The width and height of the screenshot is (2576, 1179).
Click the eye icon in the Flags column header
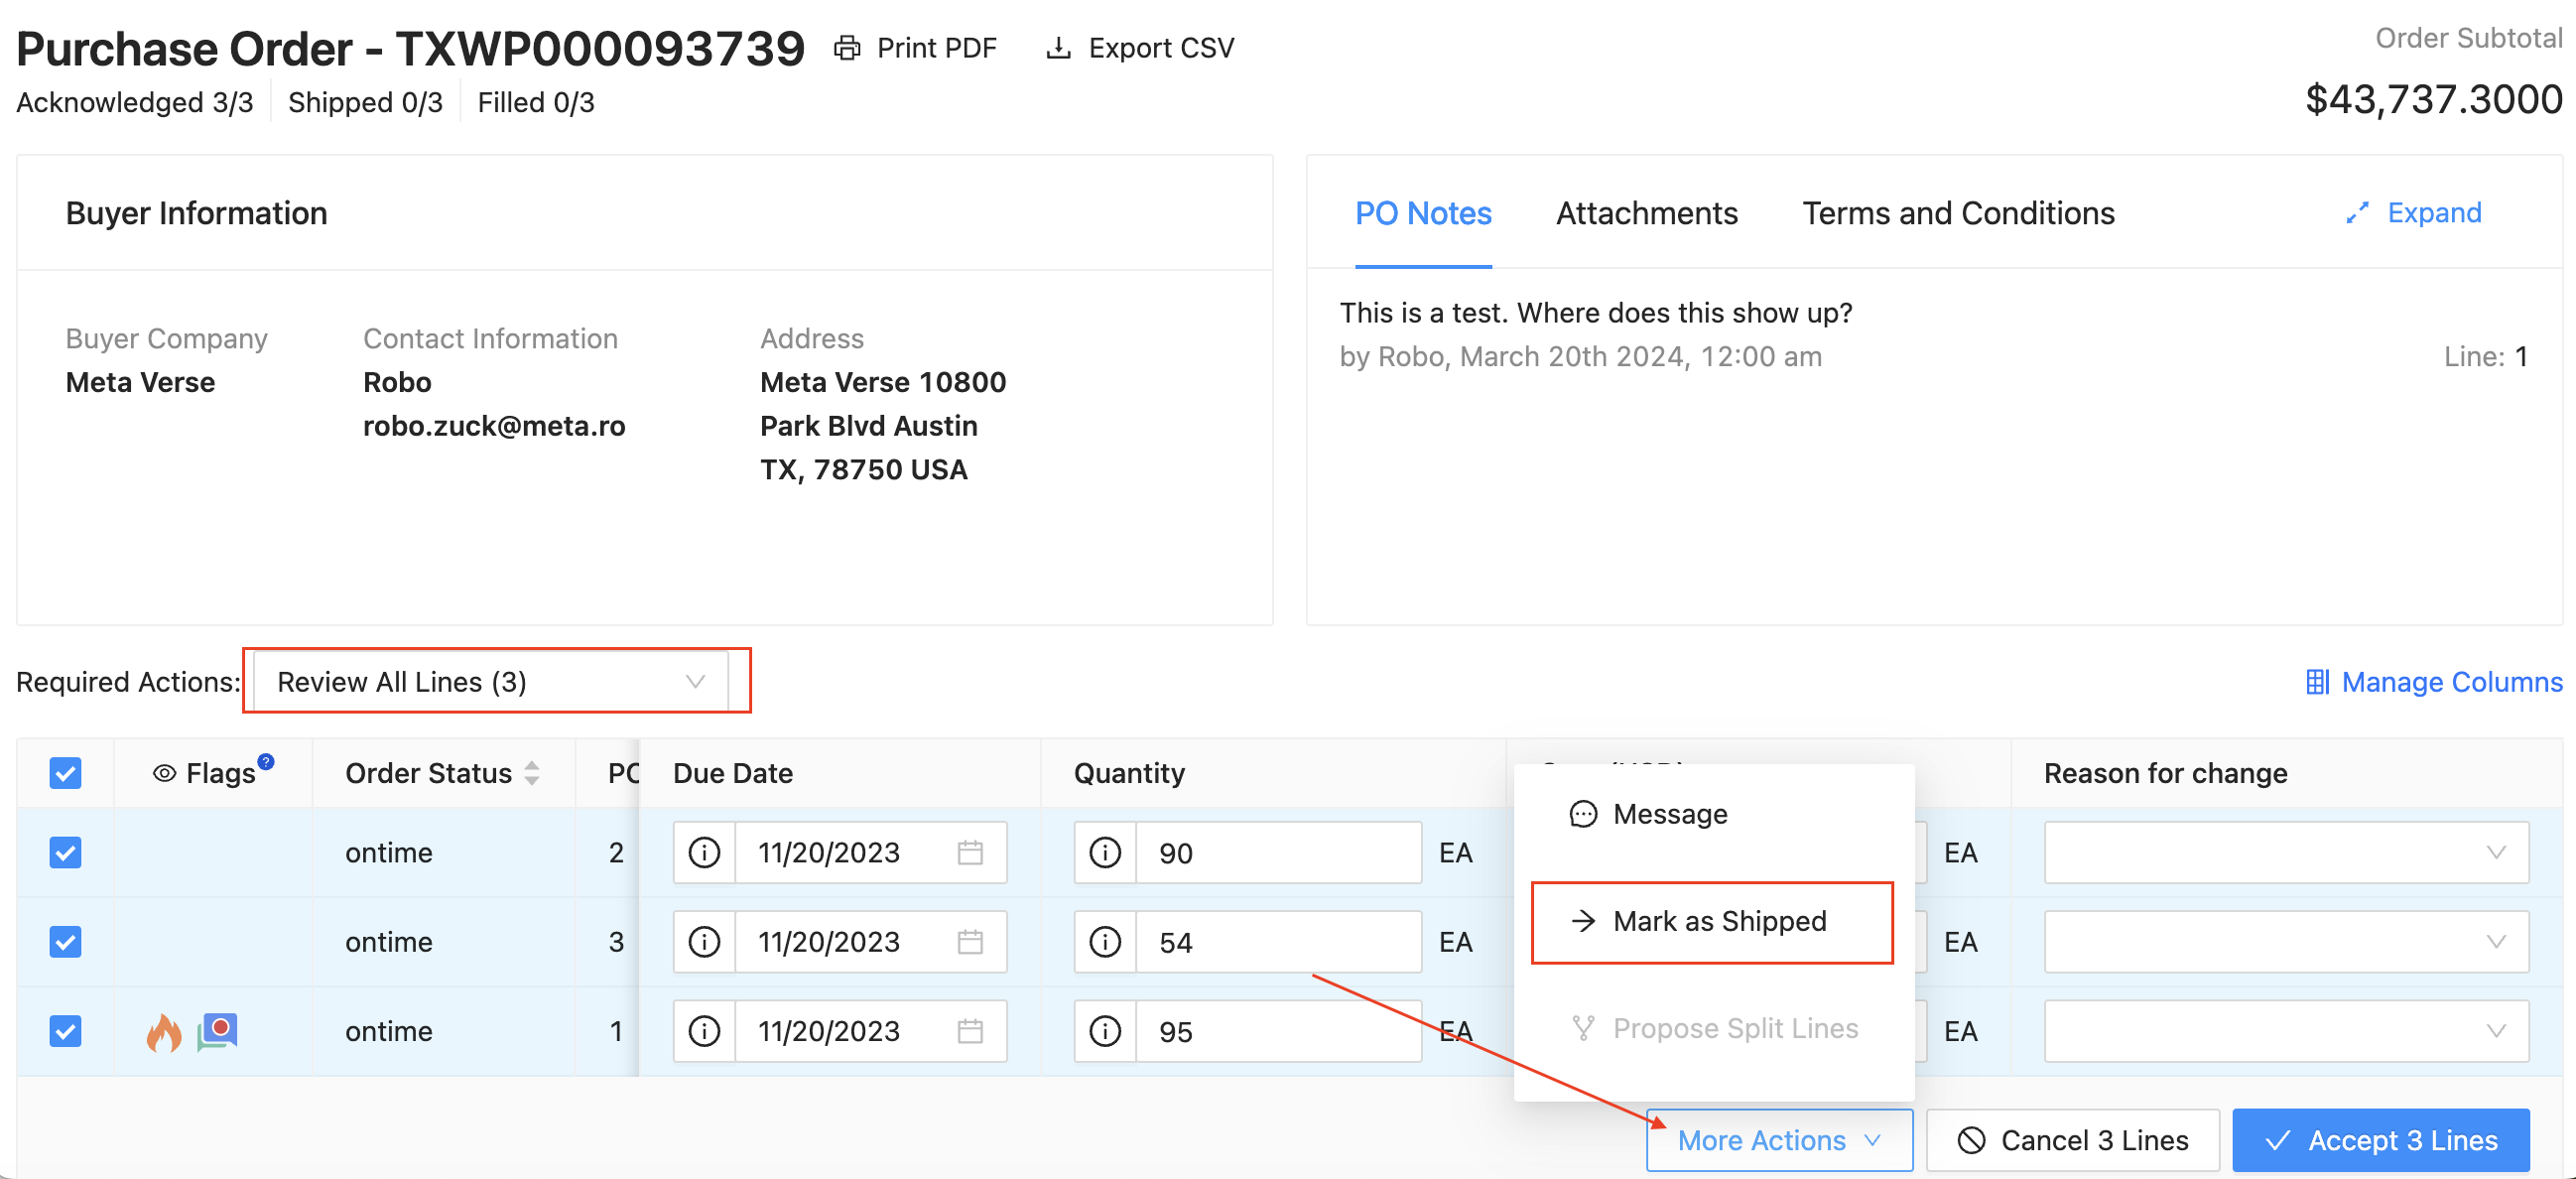pos(165,772)
